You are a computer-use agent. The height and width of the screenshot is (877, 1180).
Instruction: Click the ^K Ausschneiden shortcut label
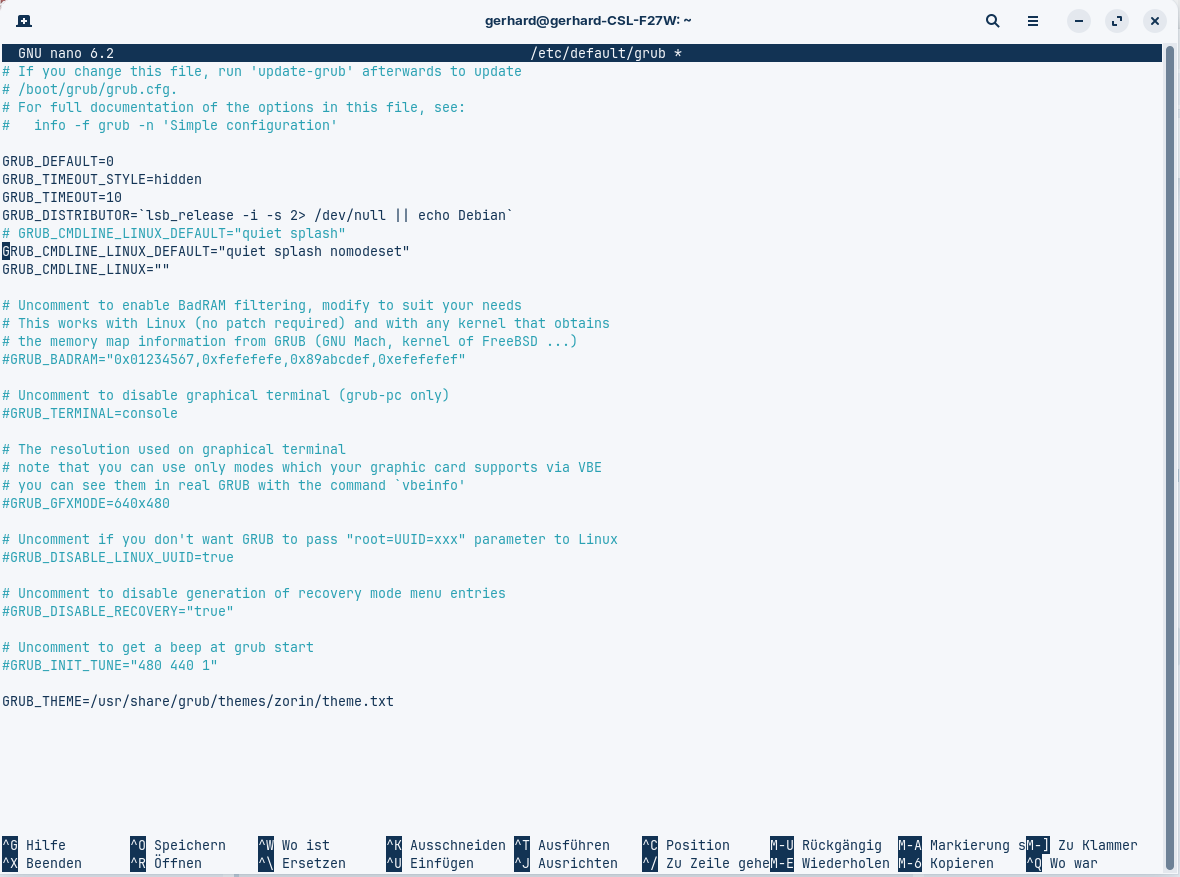(x=446, y=845)
